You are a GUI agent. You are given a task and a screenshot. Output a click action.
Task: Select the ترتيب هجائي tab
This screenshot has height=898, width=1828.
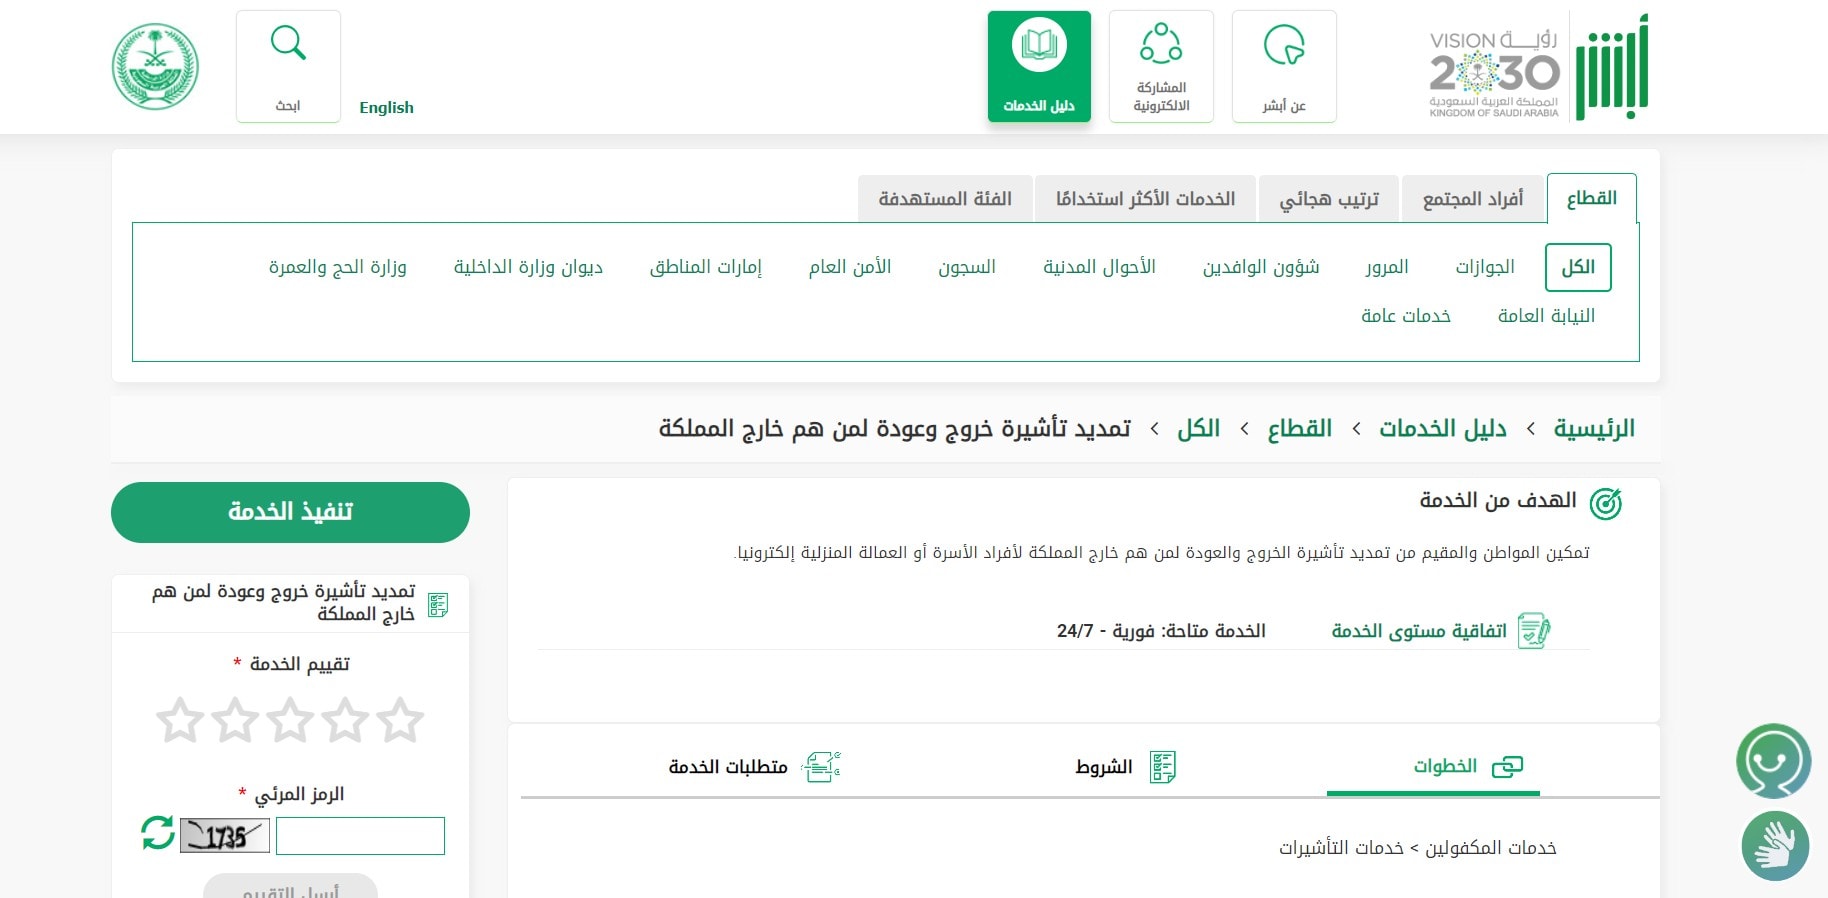[1329, 199]
